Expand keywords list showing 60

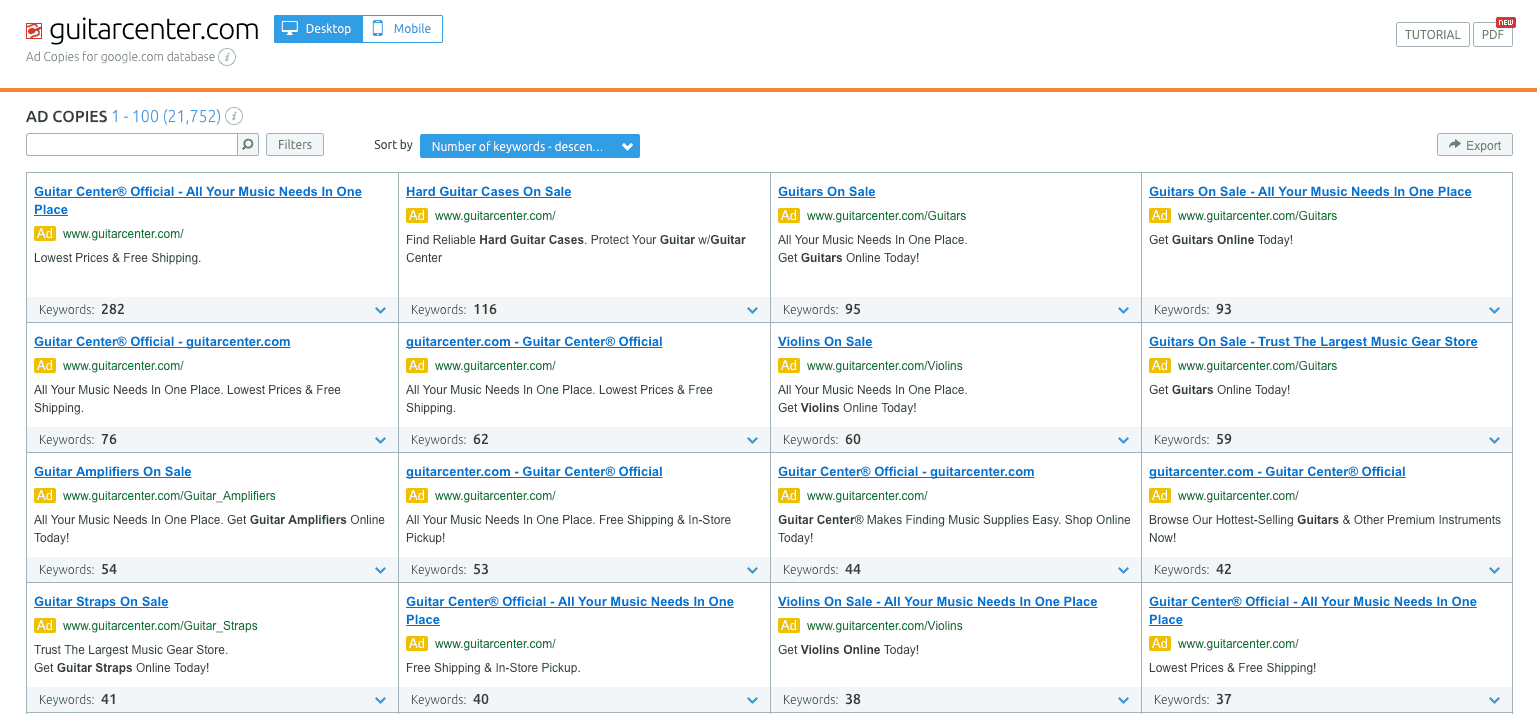tap(1123, 440)
